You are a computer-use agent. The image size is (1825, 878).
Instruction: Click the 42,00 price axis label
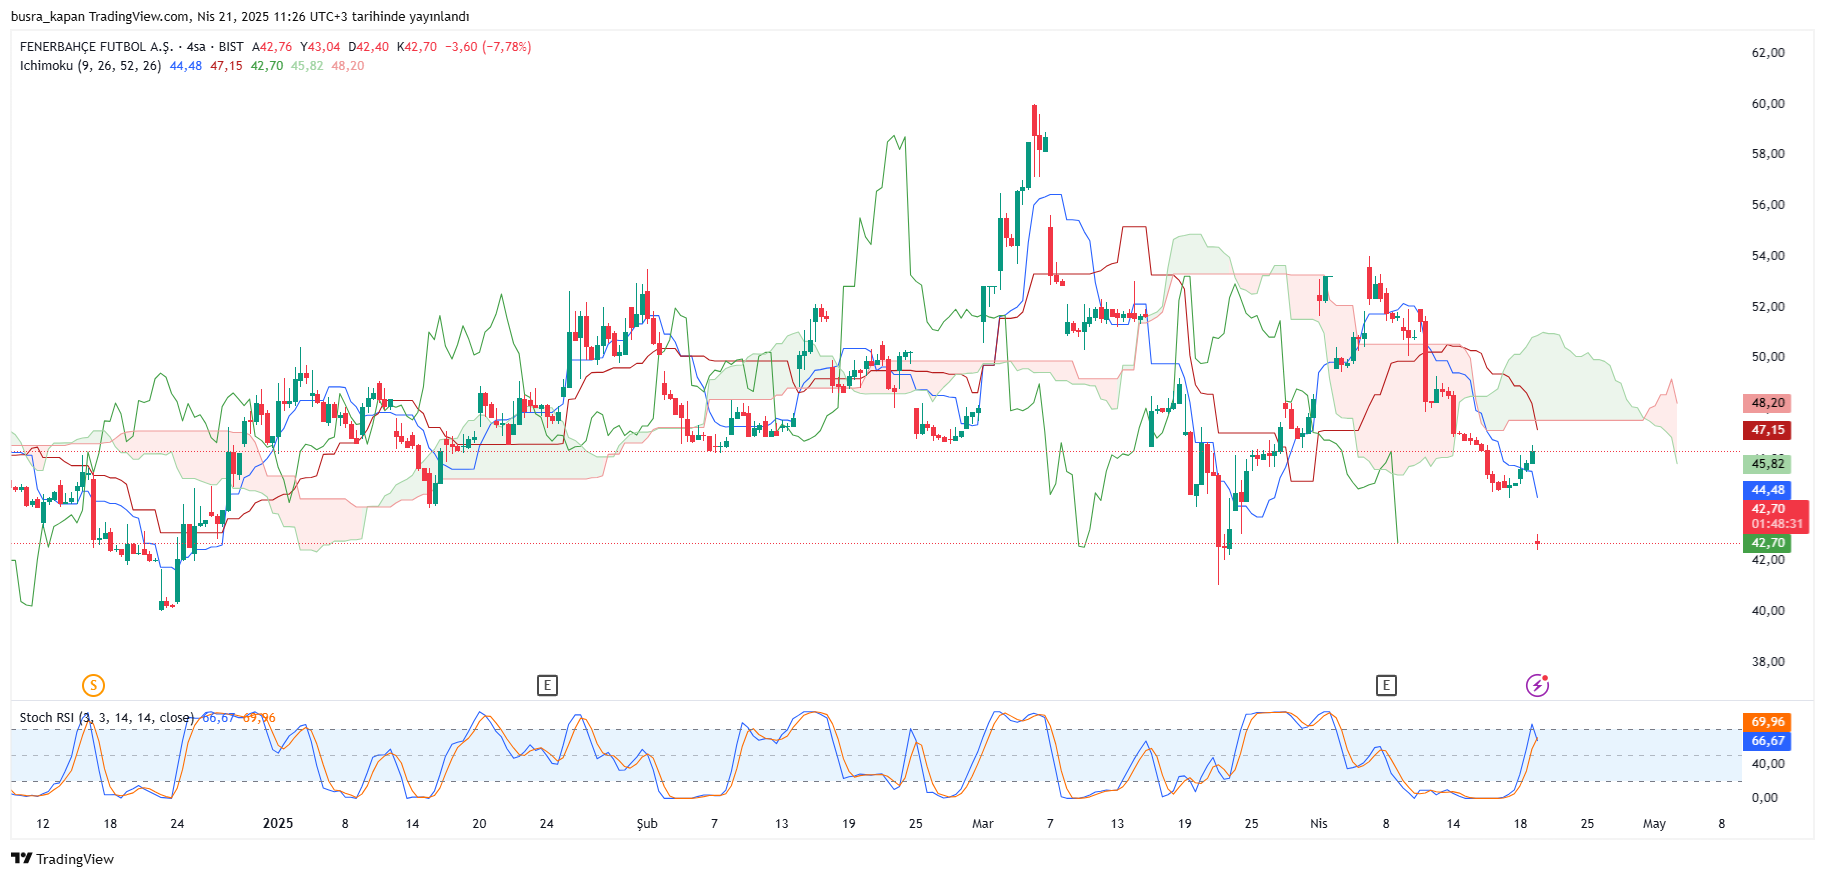1768,560
